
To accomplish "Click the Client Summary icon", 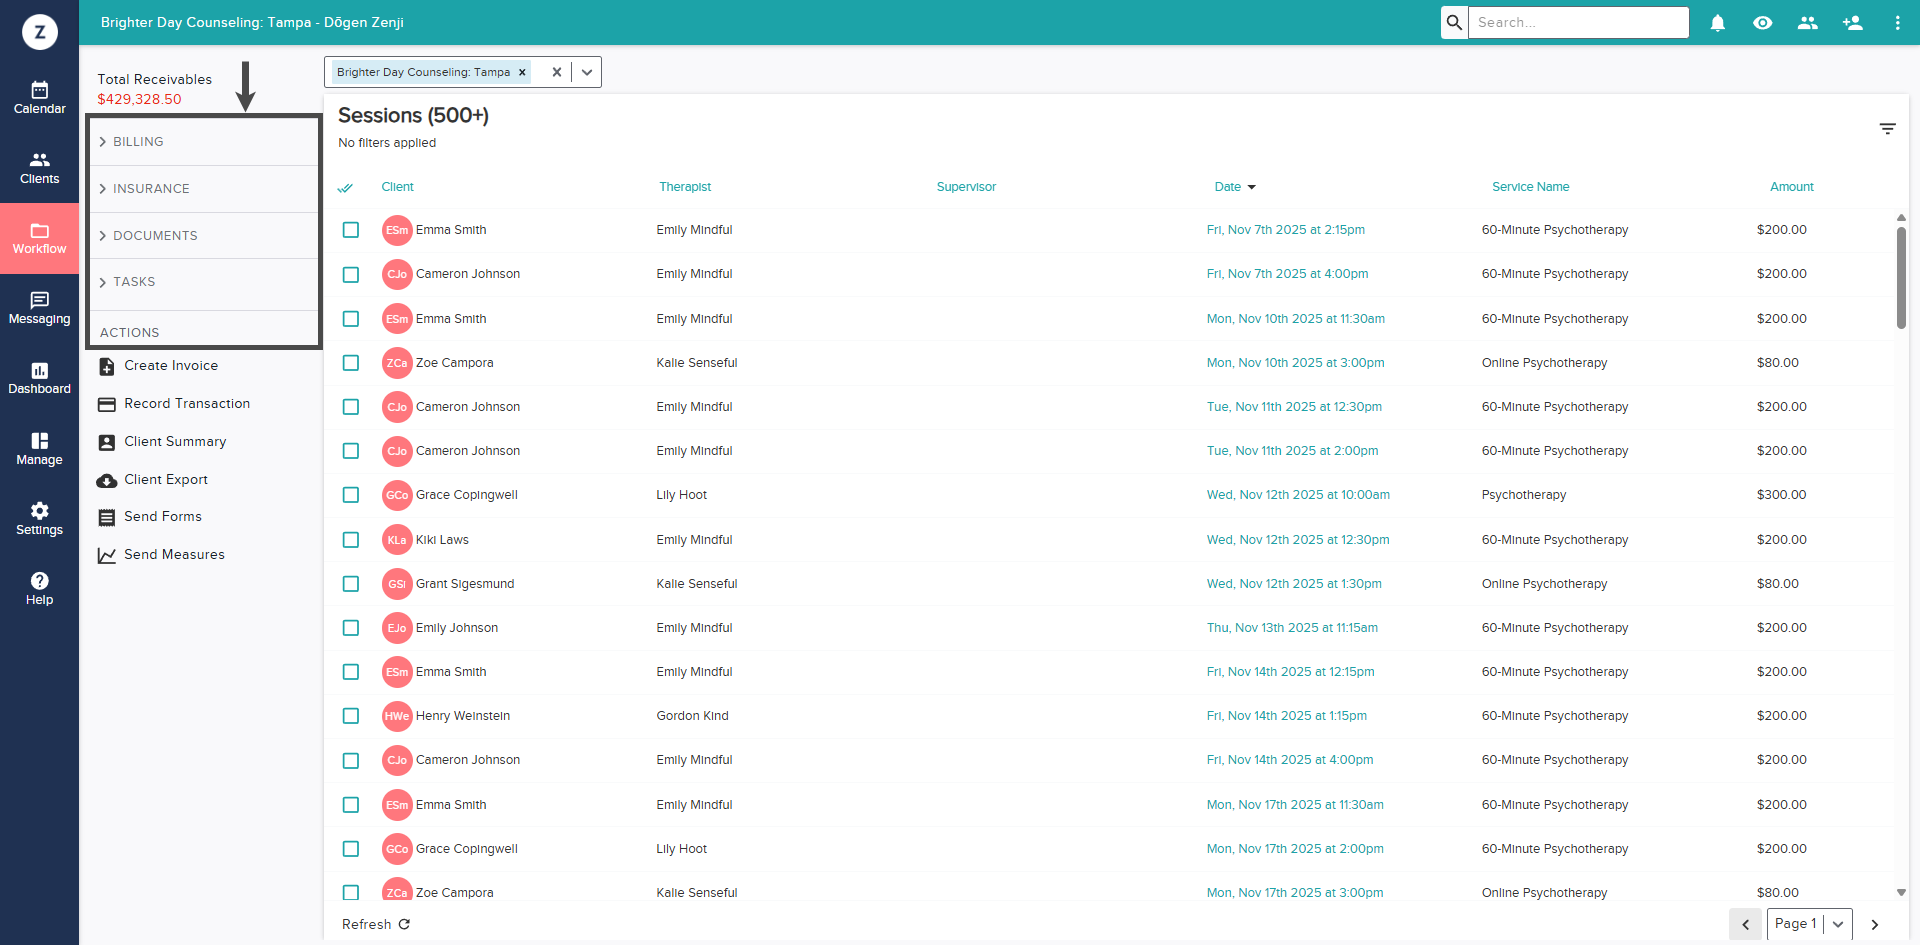I will (x=107, y=442).
